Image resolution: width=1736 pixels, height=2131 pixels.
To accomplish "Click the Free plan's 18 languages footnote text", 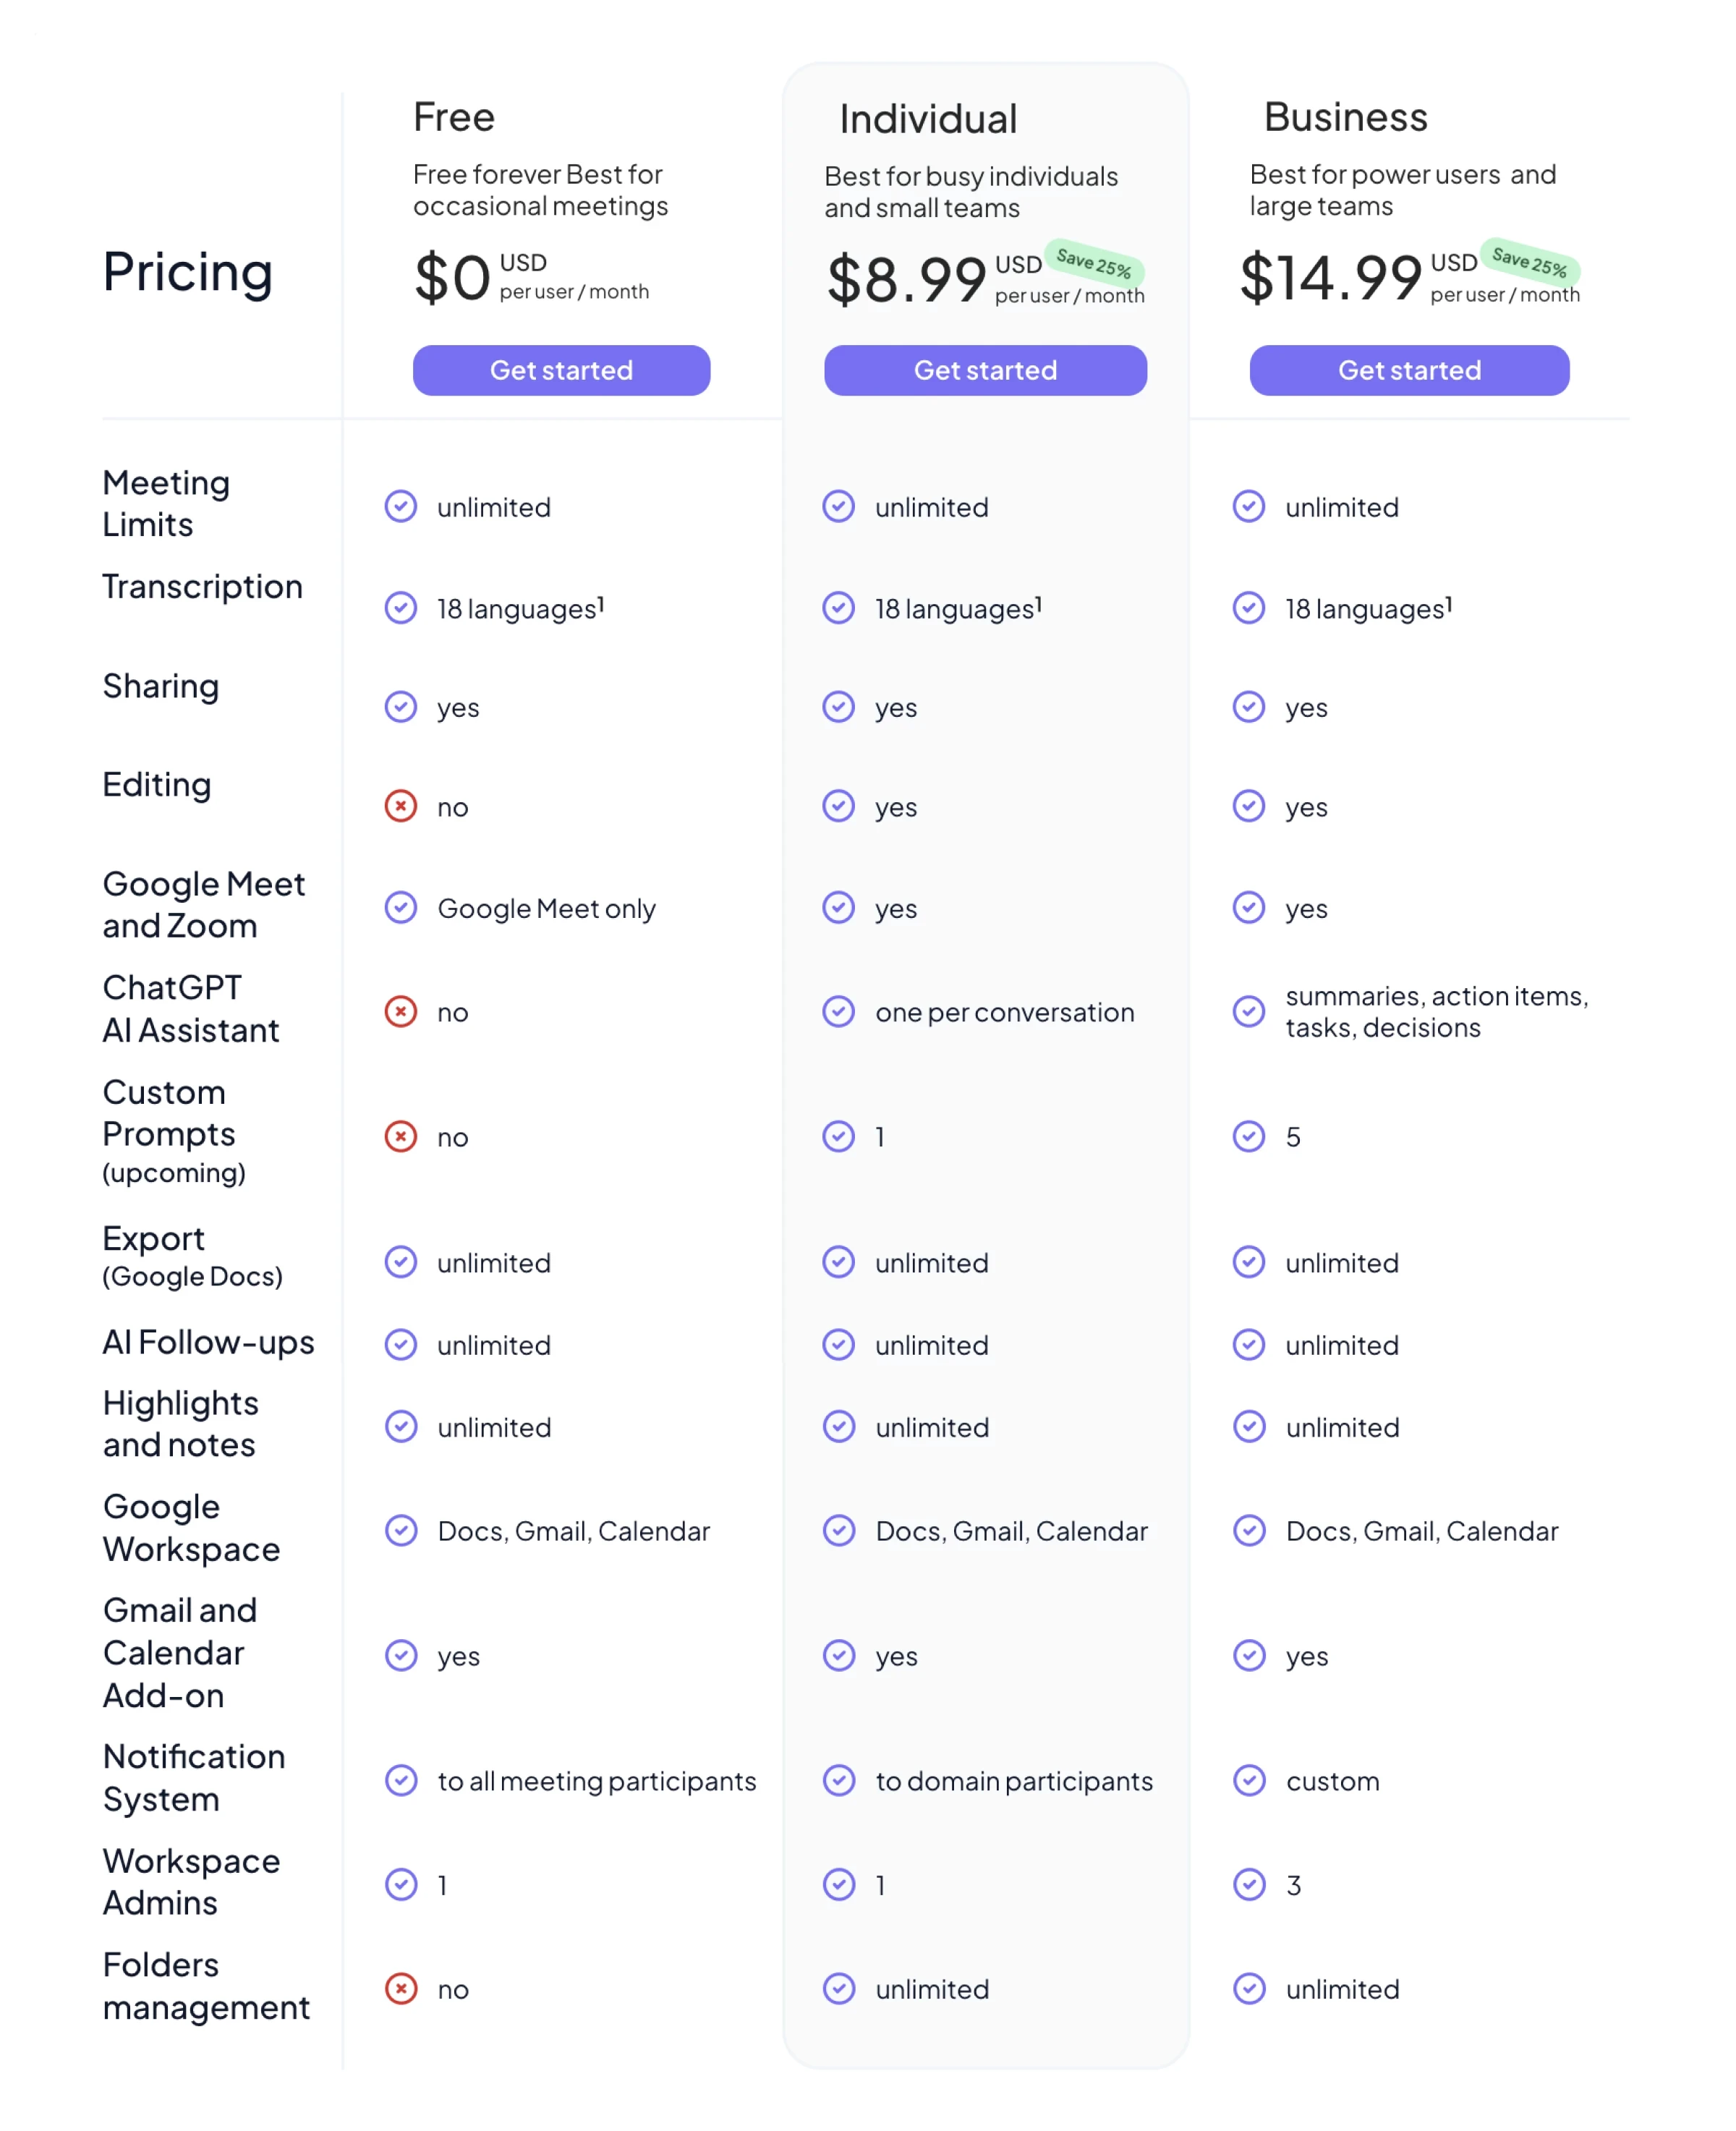I will click(x=520, y=608).
